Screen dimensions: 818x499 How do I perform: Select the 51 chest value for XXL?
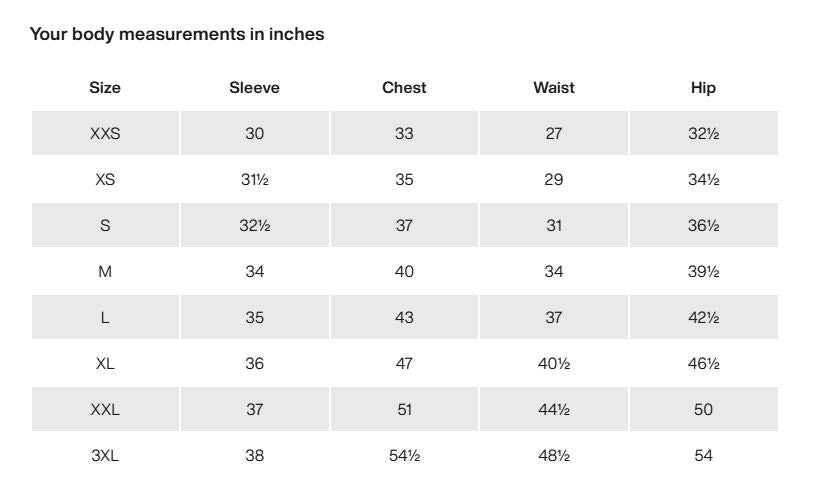(404, 410)
